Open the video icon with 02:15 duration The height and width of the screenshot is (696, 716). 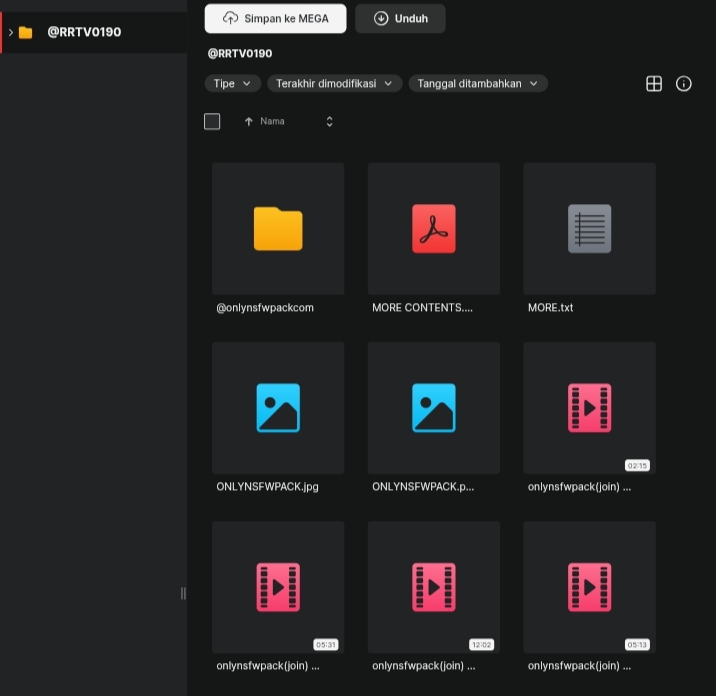tap(590, 408)
